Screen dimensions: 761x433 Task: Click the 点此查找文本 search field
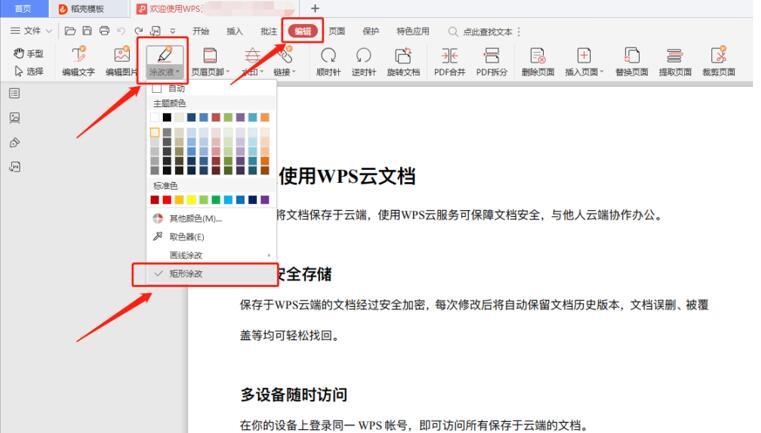click(487, 32)
